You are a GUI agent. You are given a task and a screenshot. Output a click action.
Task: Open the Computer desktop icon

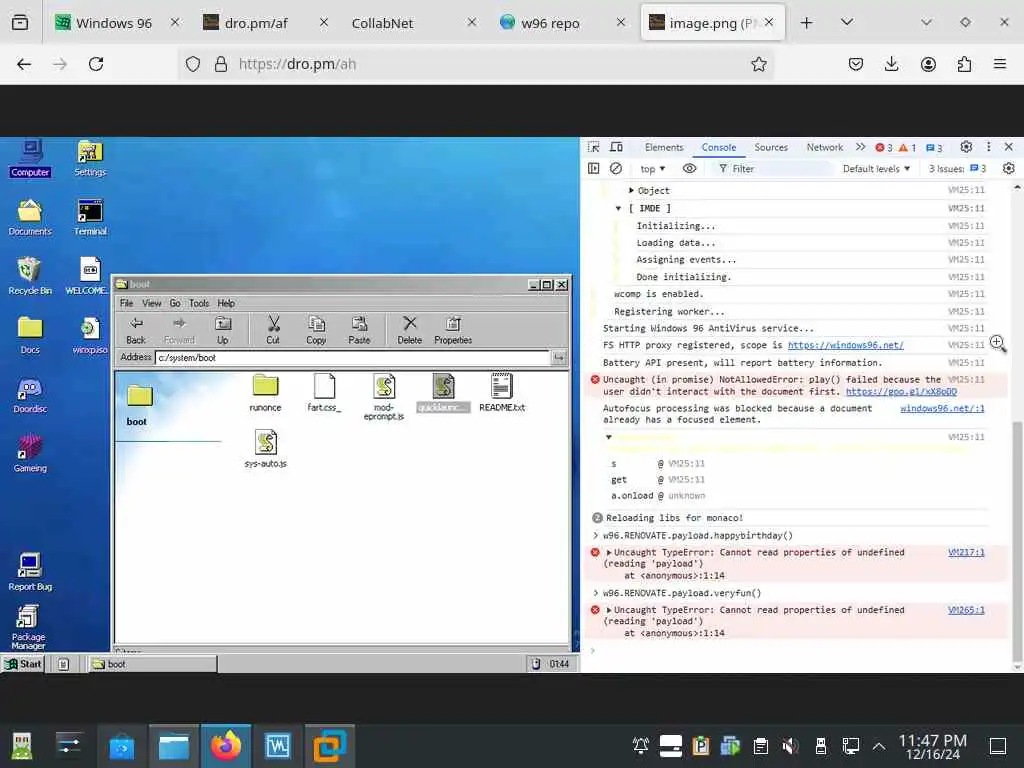click(30, 158)
